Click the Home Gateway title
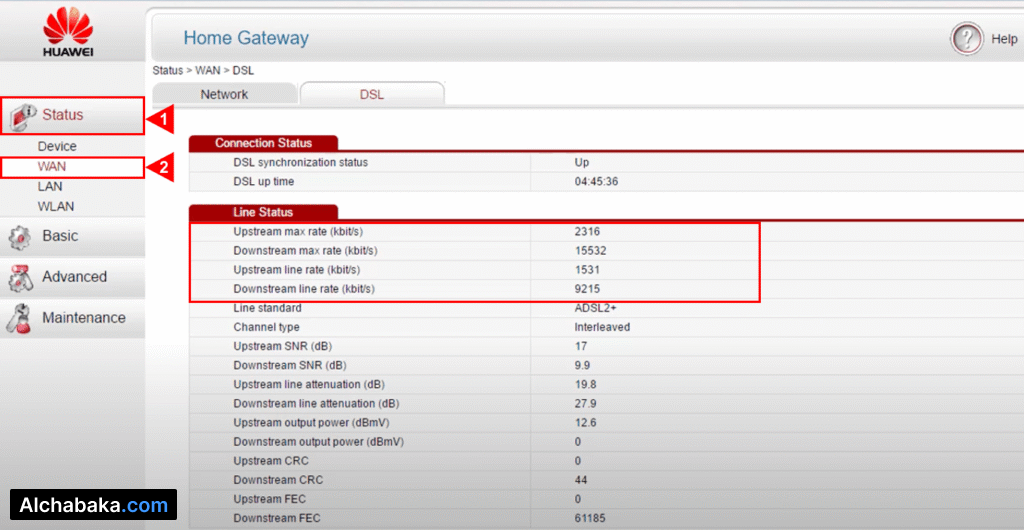1024x530 pixels. tap(246, 39)
